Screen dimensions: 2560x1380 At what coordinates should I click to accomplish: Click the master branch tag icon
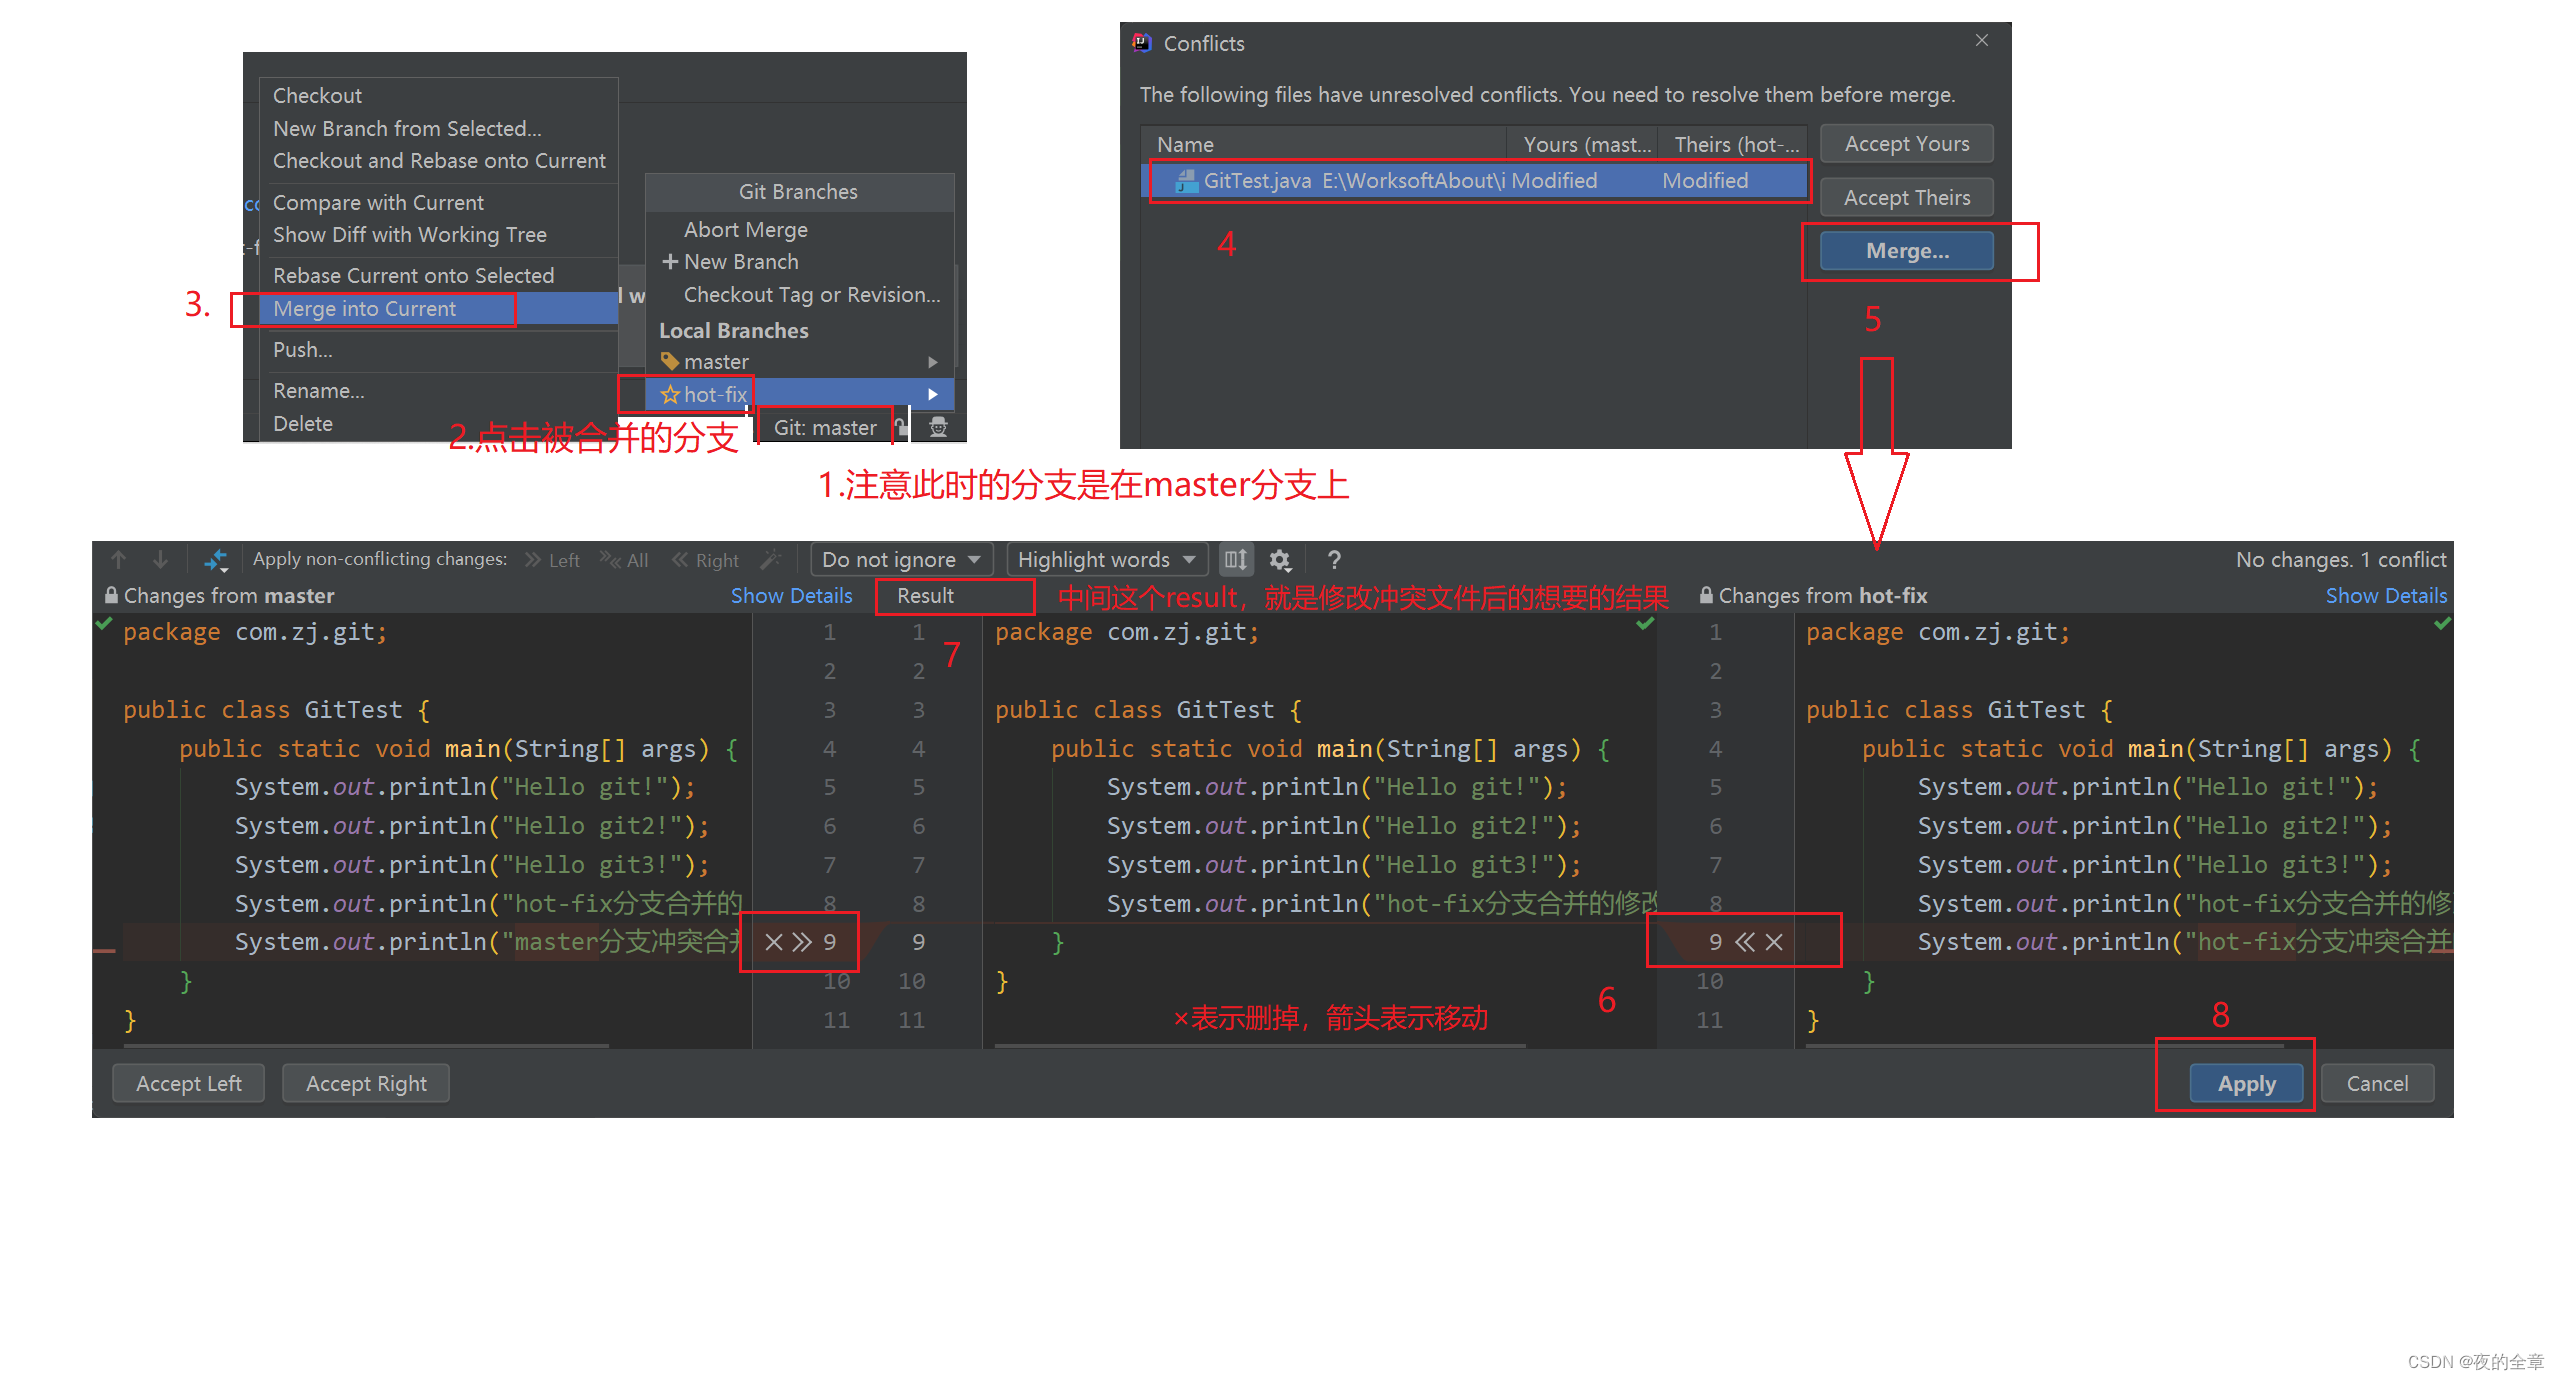coord(670,361)
